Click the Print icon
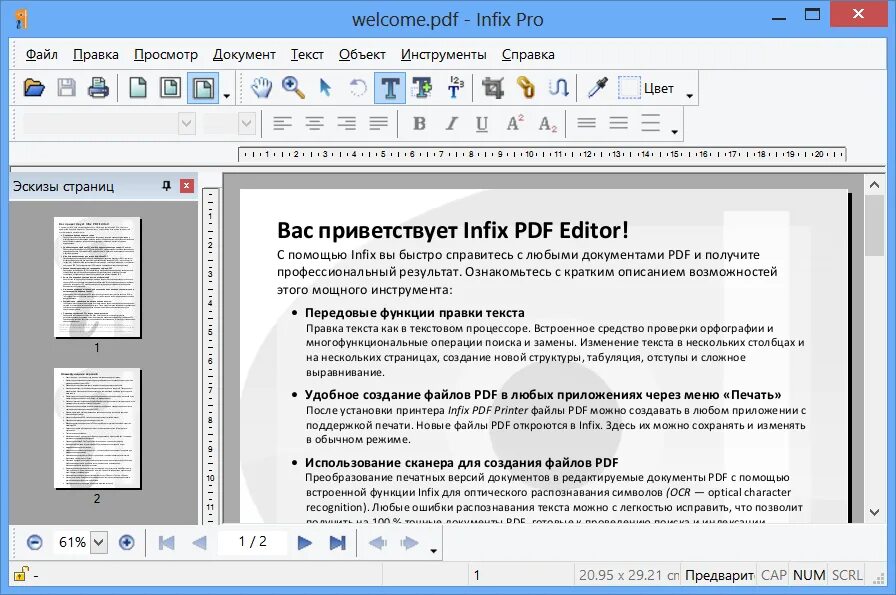Viewport: 896px width, 595px height. [x=98, y=88]
